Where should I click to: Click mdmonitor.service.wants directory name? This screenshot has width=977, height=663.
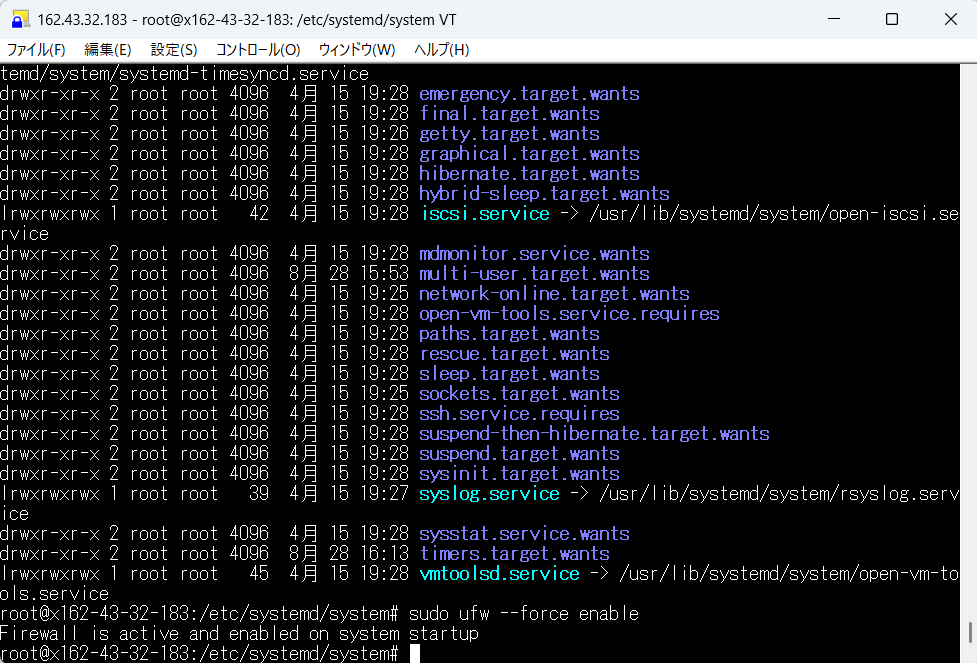point(534,254)
